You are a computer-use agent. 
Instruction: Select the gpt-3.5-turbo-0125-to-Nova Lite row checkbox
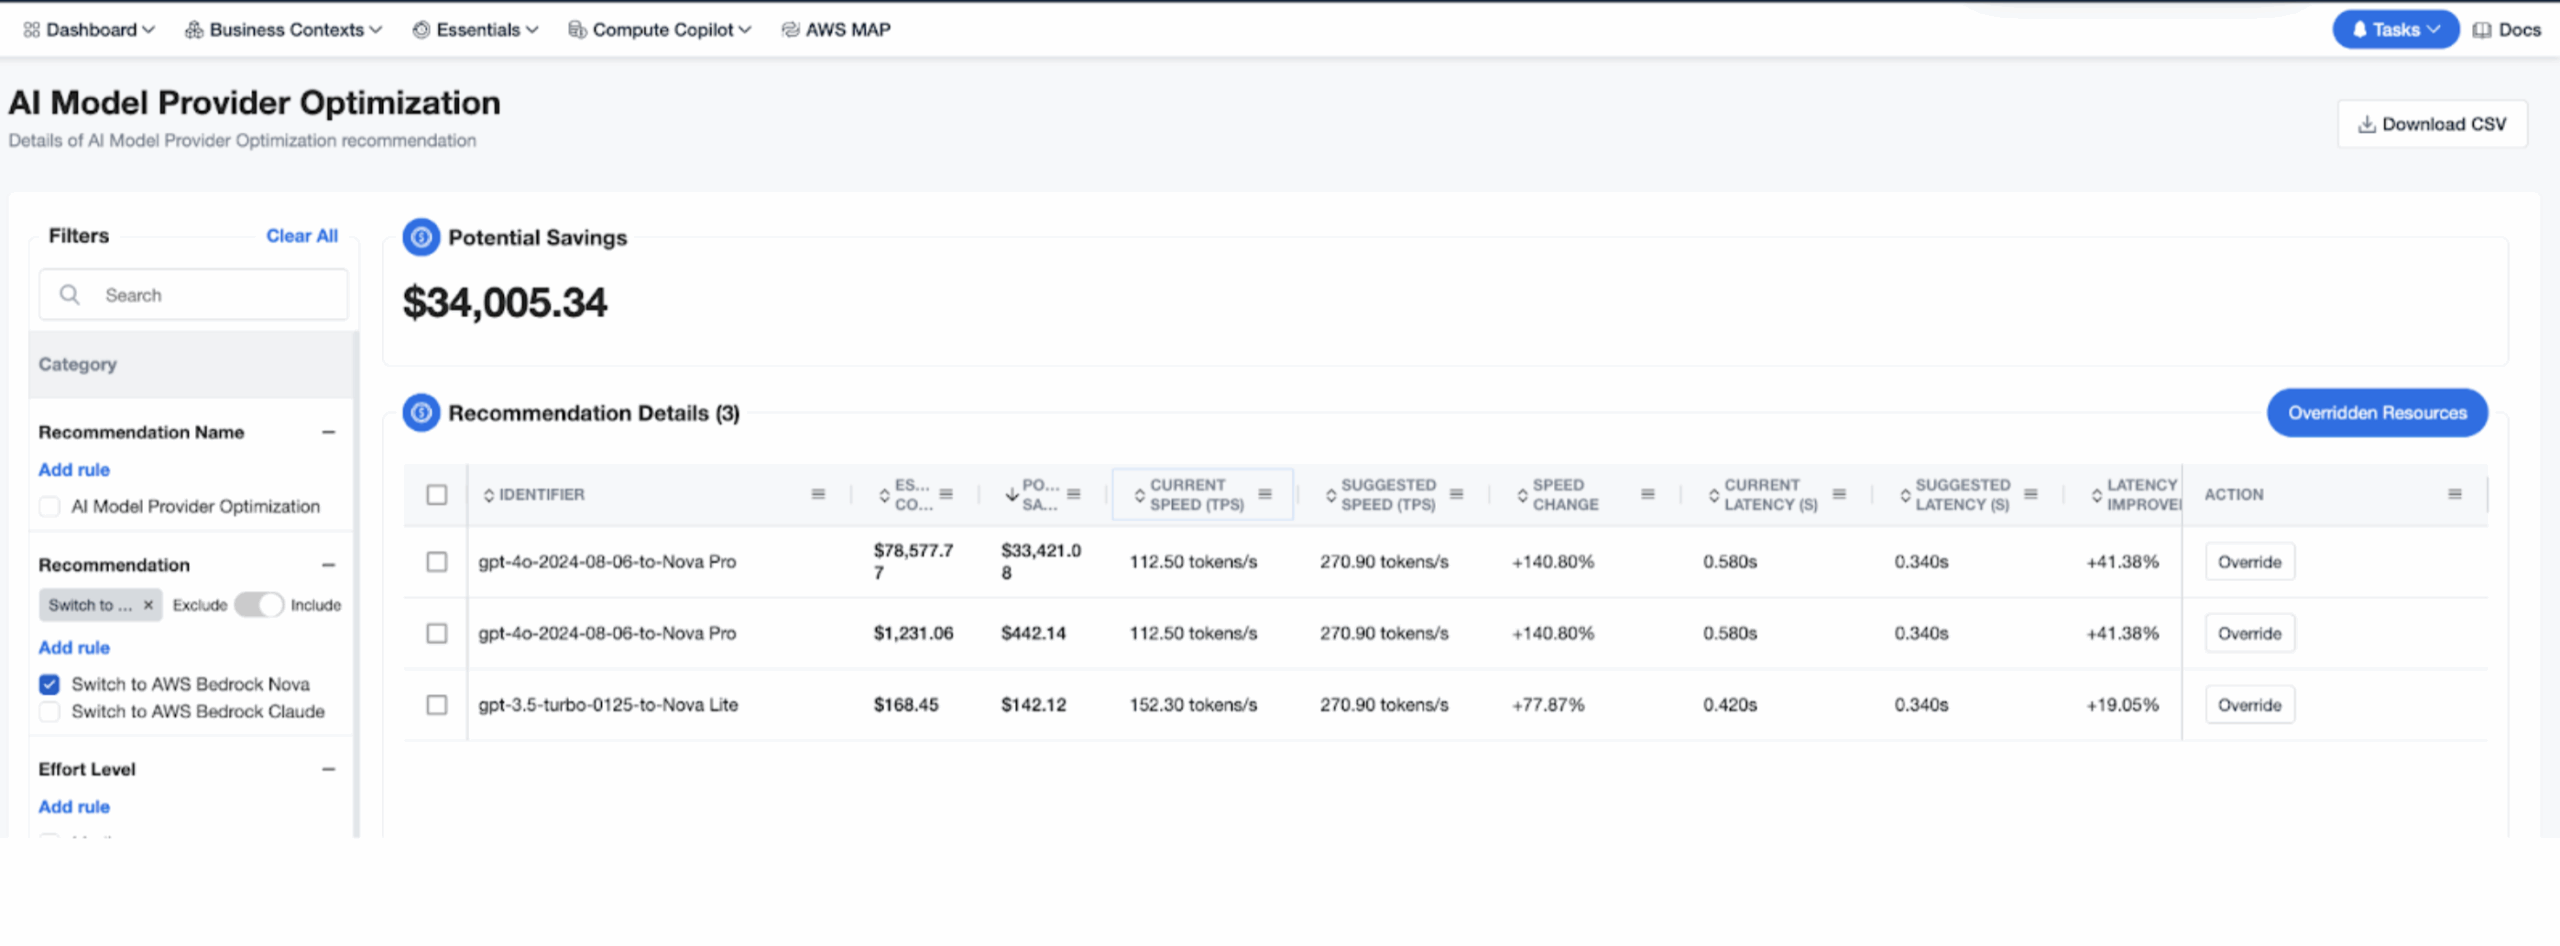click(437, 705)
